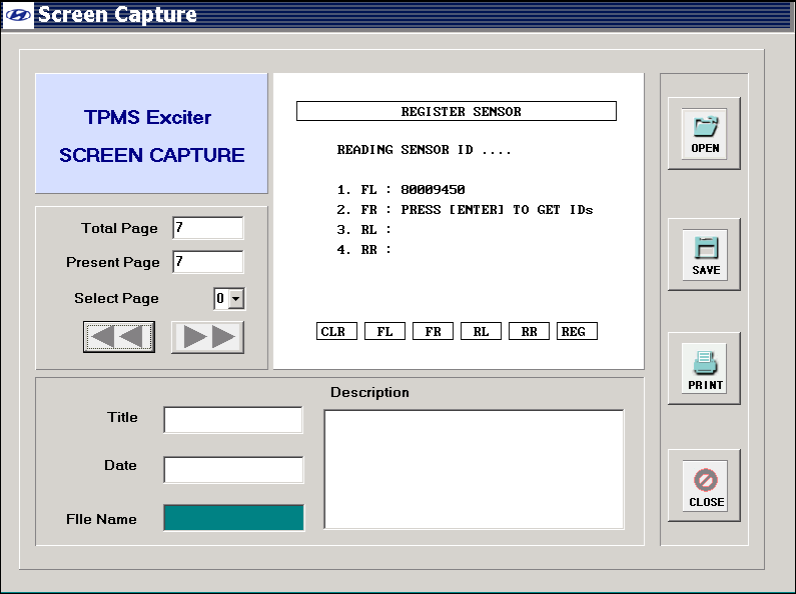Click the Screen Capture title bar text
The image size is (796, 594).
pos(117,14)
